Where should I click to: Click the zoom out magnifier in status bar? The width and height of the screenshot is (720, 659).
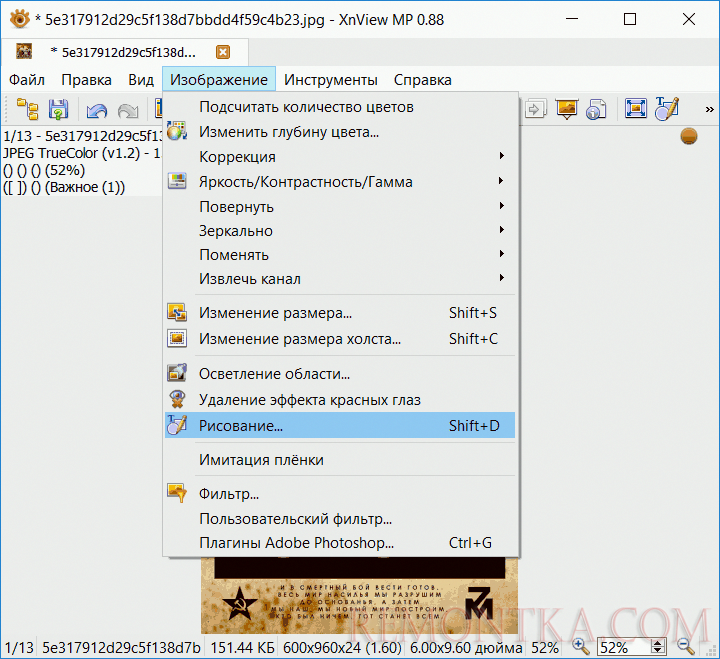click(686, 647)
